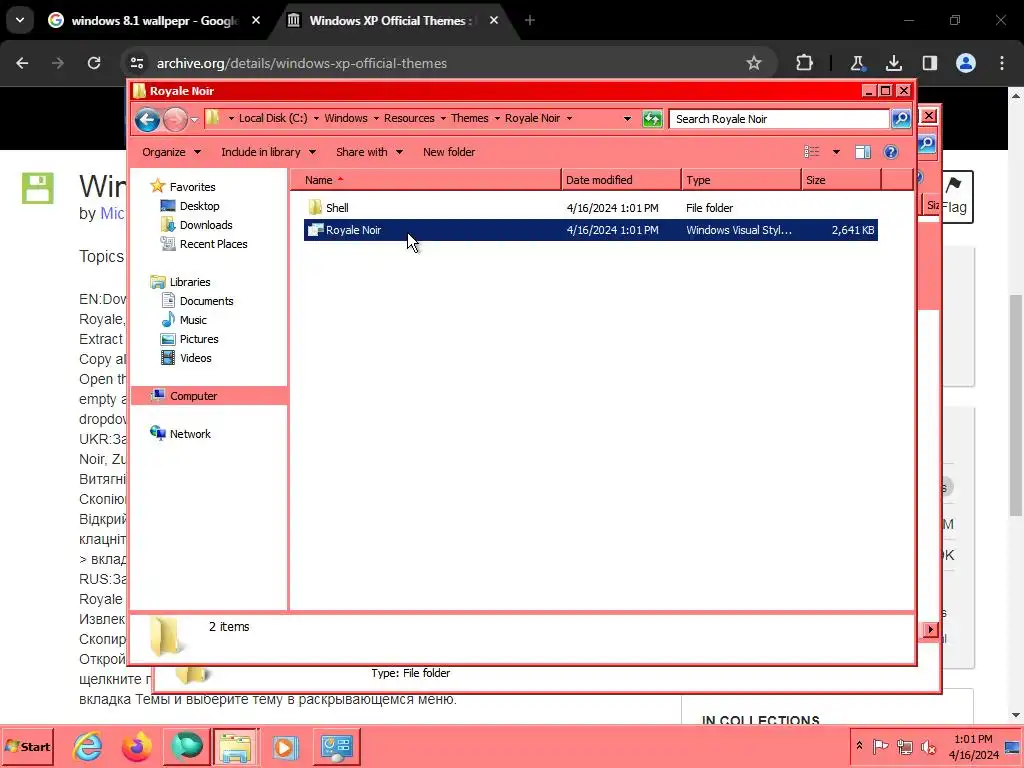The image size is (1024, 768).
Task: Refresh the Royale Noir folder view
Action: pos(652,119)
